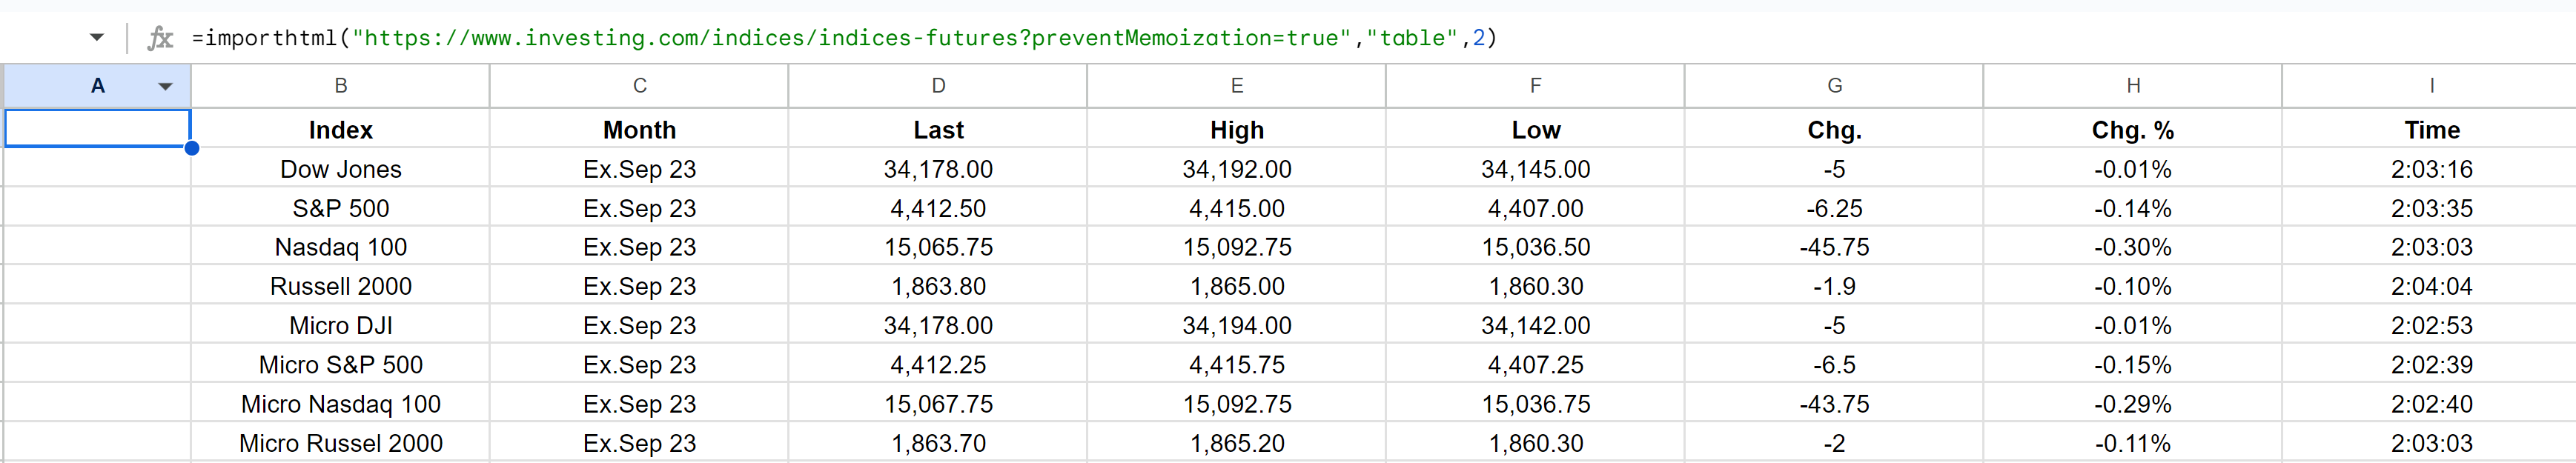This screenshot has width=2576, height=463.
Task: Click S&P 500 last price 4,412.50
Action: pyautogui.click(x=937, y=208)
